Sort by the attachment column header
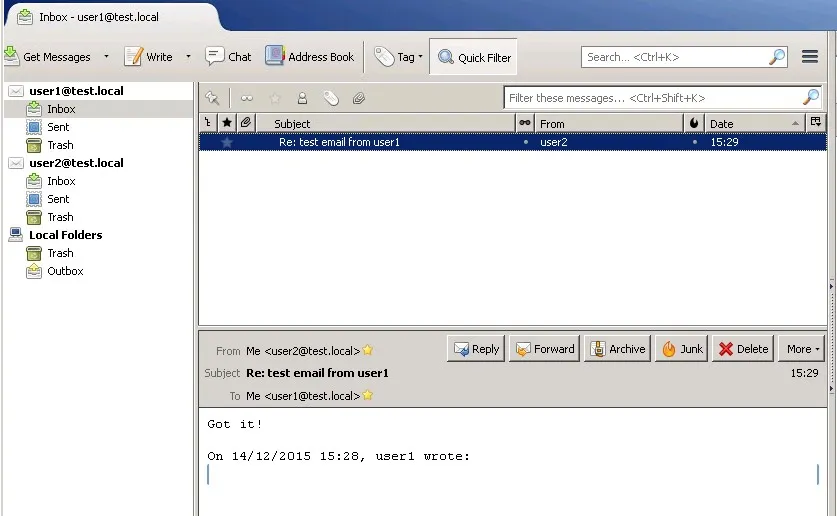 point(245,123)
